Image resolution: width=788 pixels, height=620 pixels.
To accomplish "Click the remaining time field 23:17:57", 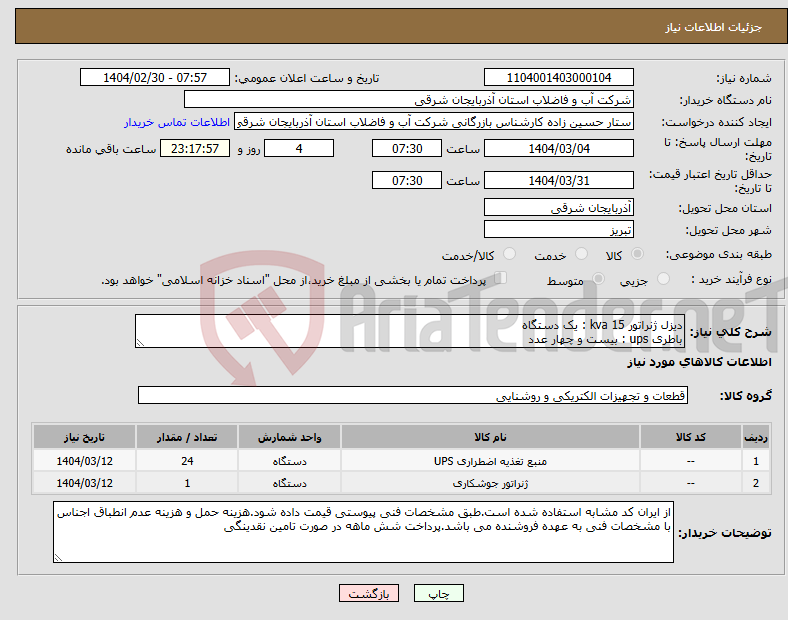I will click(x=195, y=148).
